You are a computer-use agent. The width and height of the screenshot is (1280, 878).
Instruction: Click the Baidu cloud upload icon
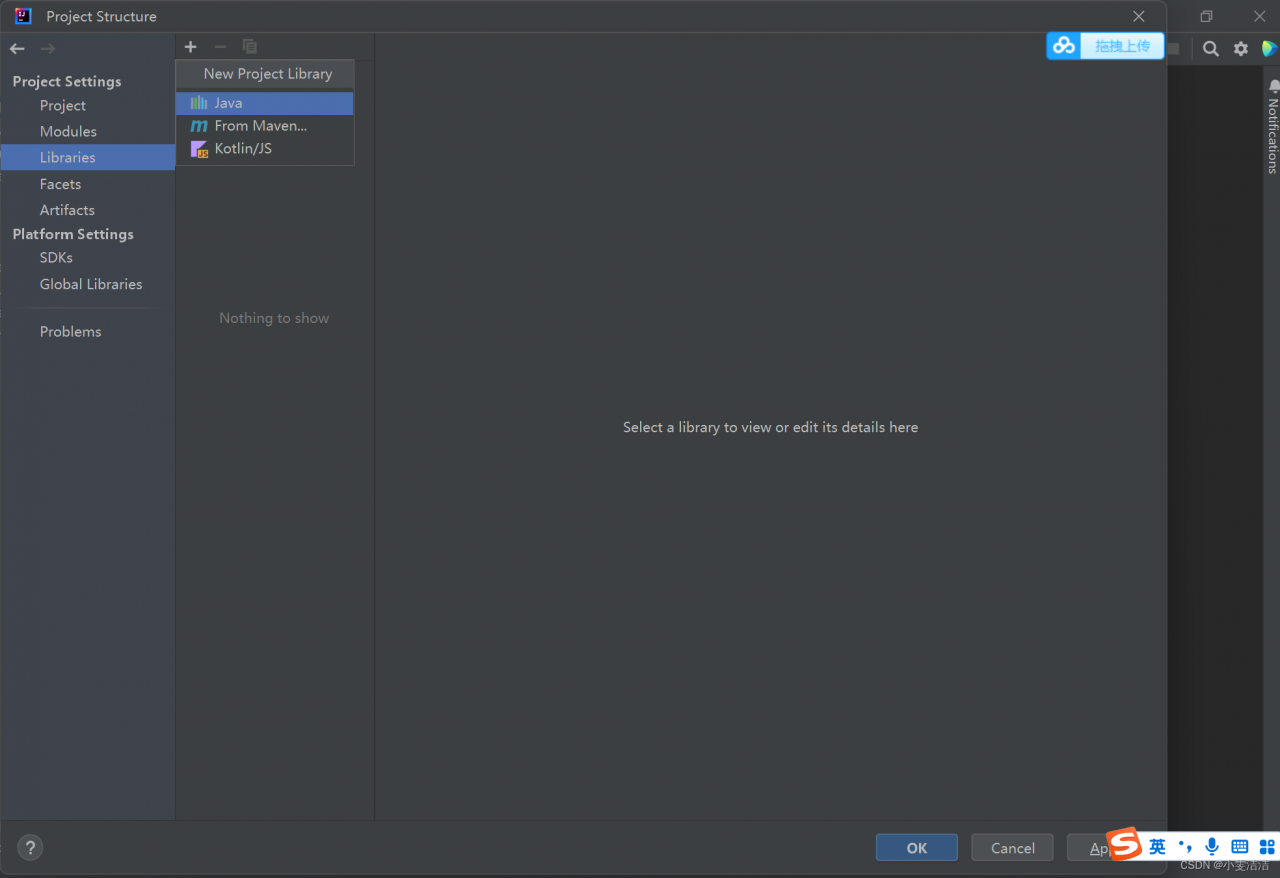click(x=1064, y=46)
